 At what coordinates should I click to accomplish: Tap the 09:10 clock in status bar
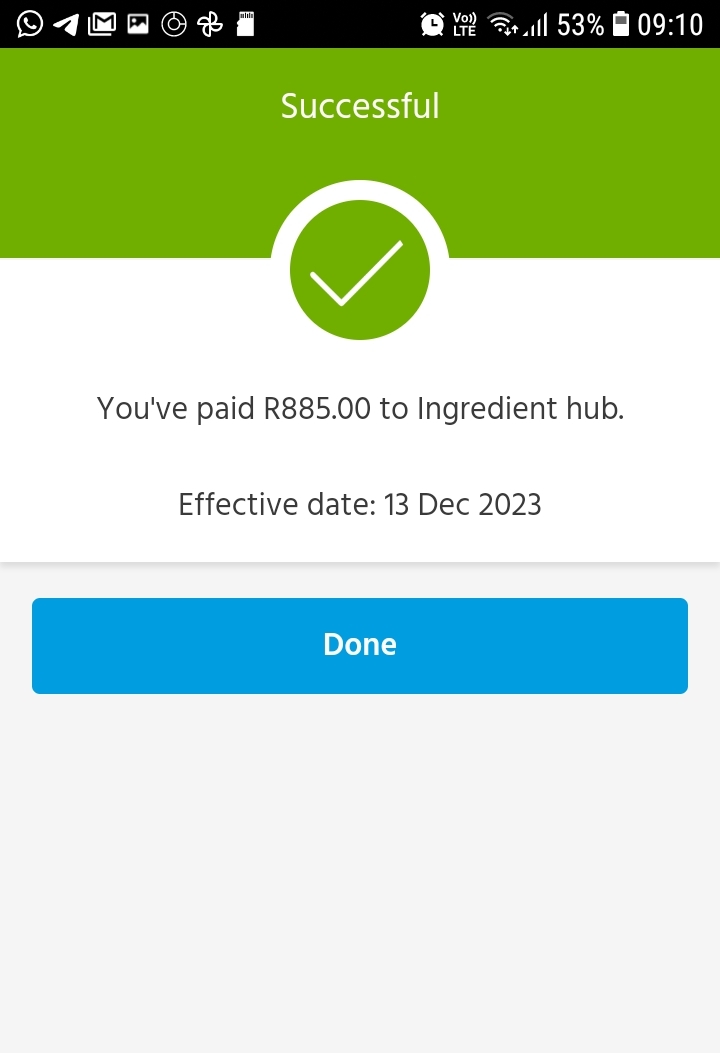tap(670, 25)
